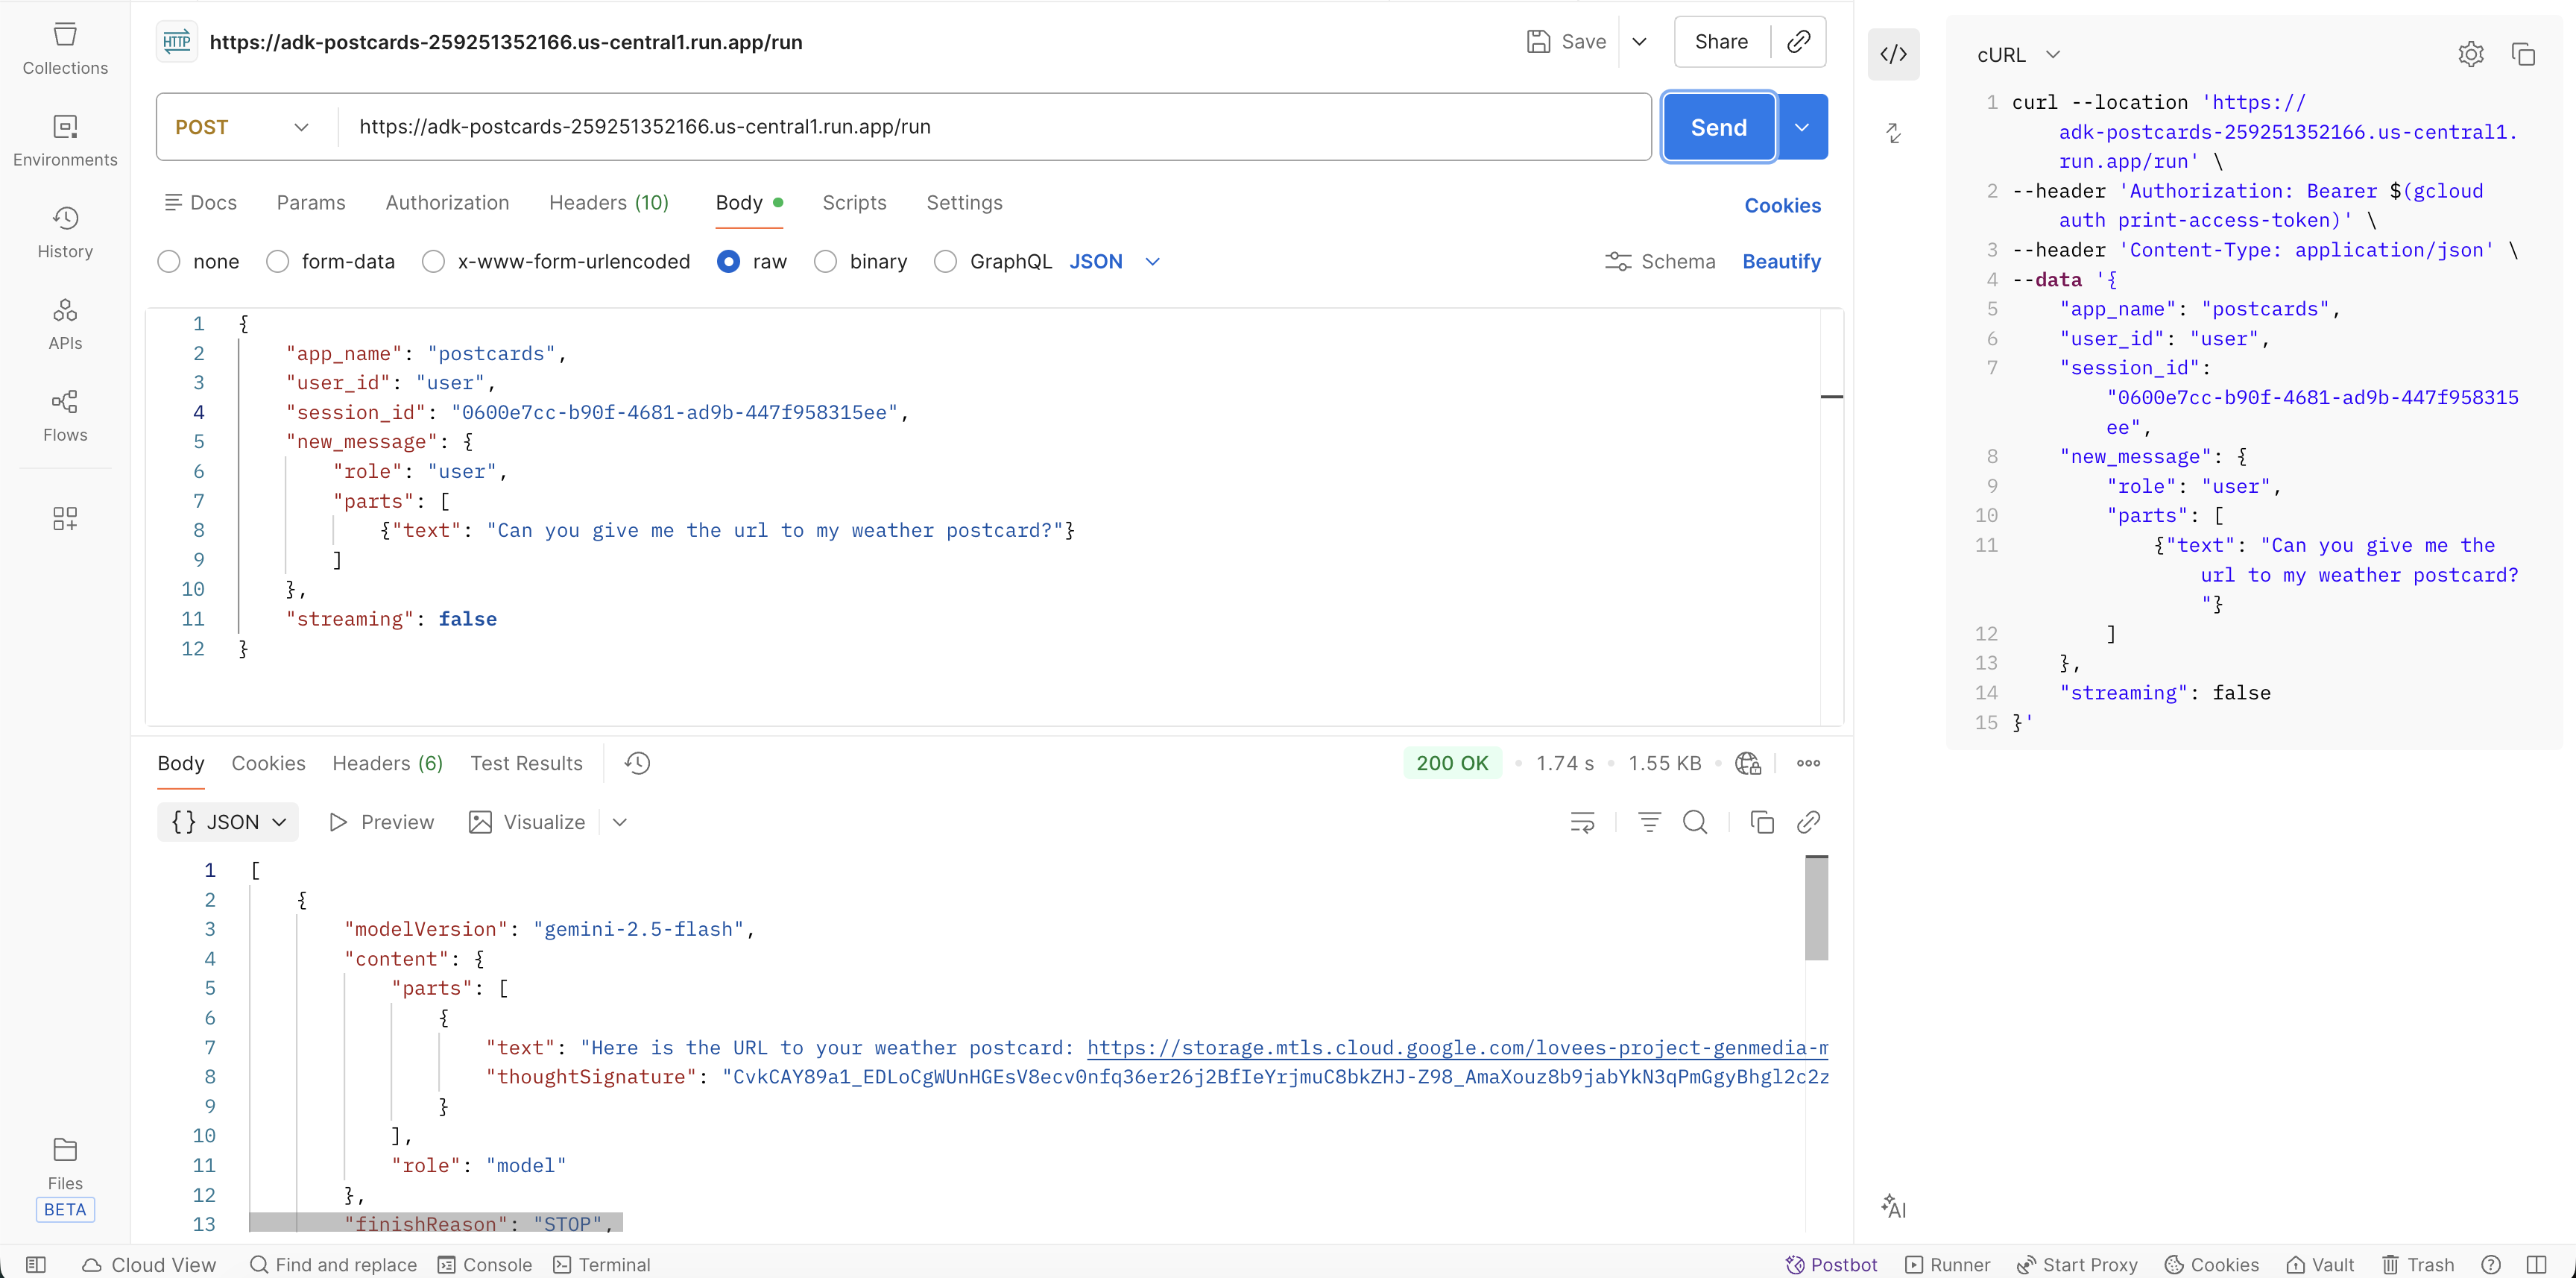The image size is (2576, 1278).
Task: Select the binary body type
Action: tap(826, 261)
